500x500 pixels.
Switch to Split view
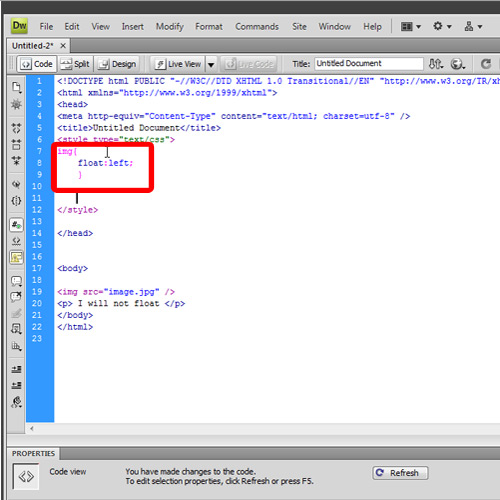[x=75, y=64]
